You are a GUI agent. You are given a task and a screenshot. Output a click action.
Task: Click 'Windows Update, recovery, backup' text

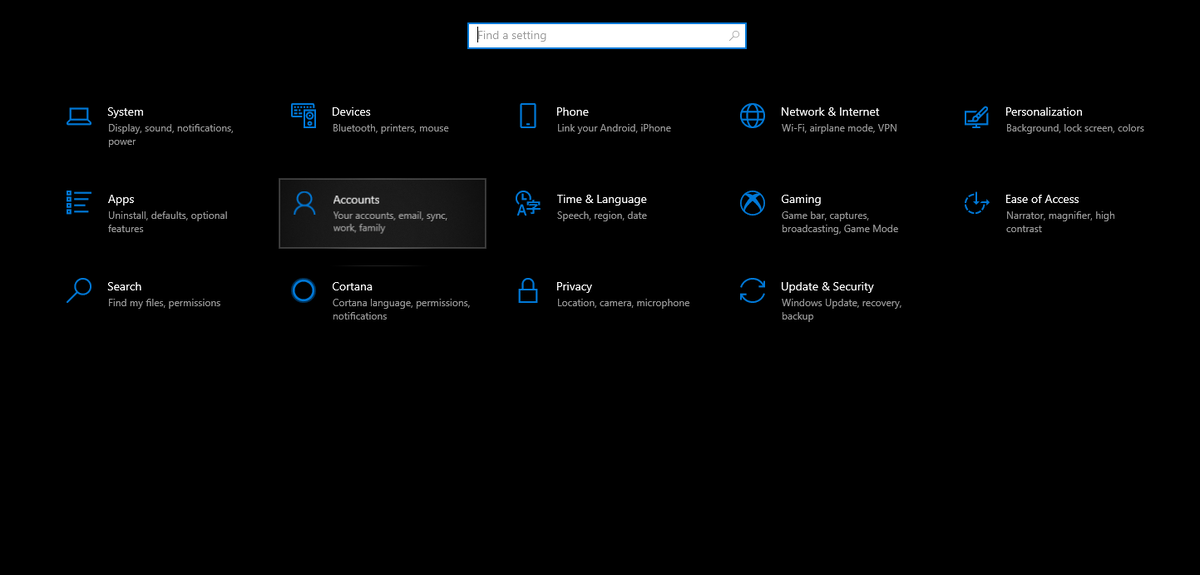pos(841,309)
